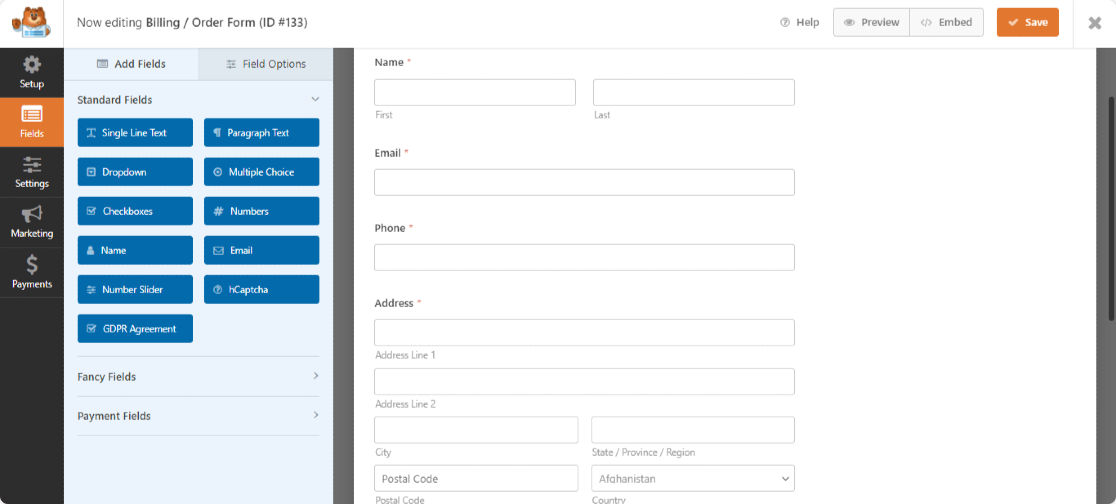The height and width of the screenshot is (504, 1116).
Task: Add an hCaptcha field
Action: coord(261,289)
